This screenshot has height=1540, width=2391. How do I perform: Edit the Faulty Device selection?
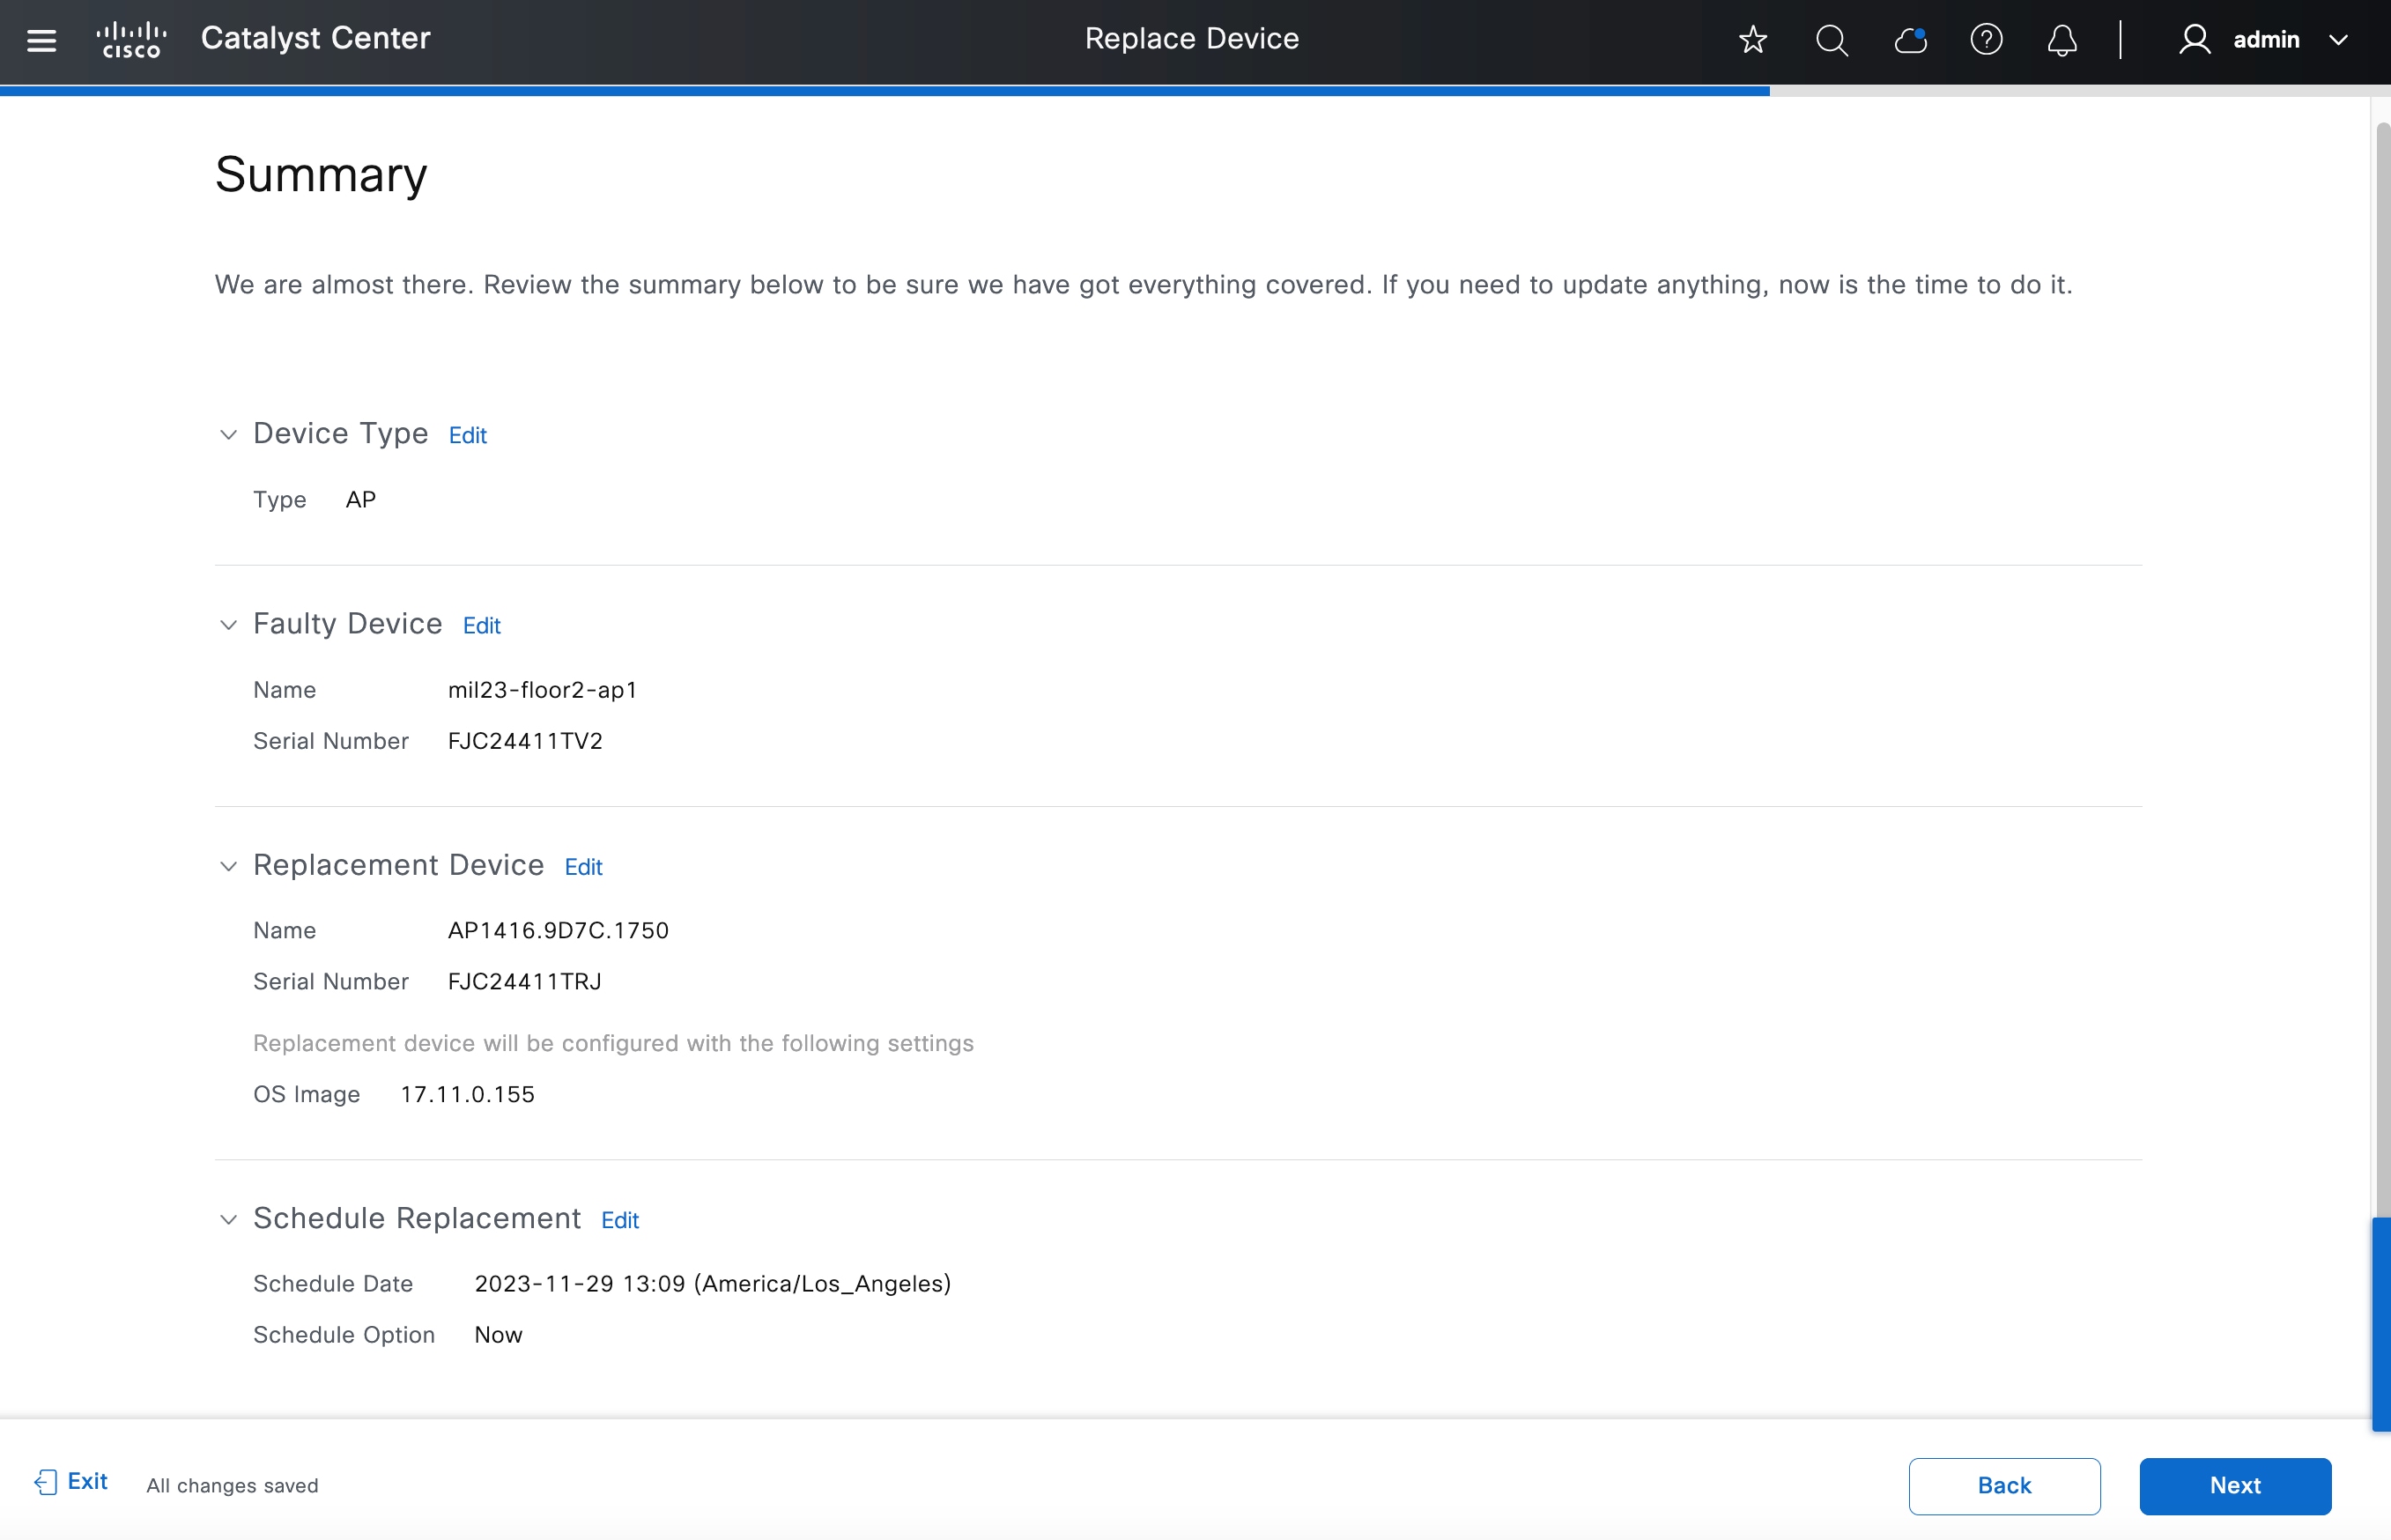click(x=481, y=626)
